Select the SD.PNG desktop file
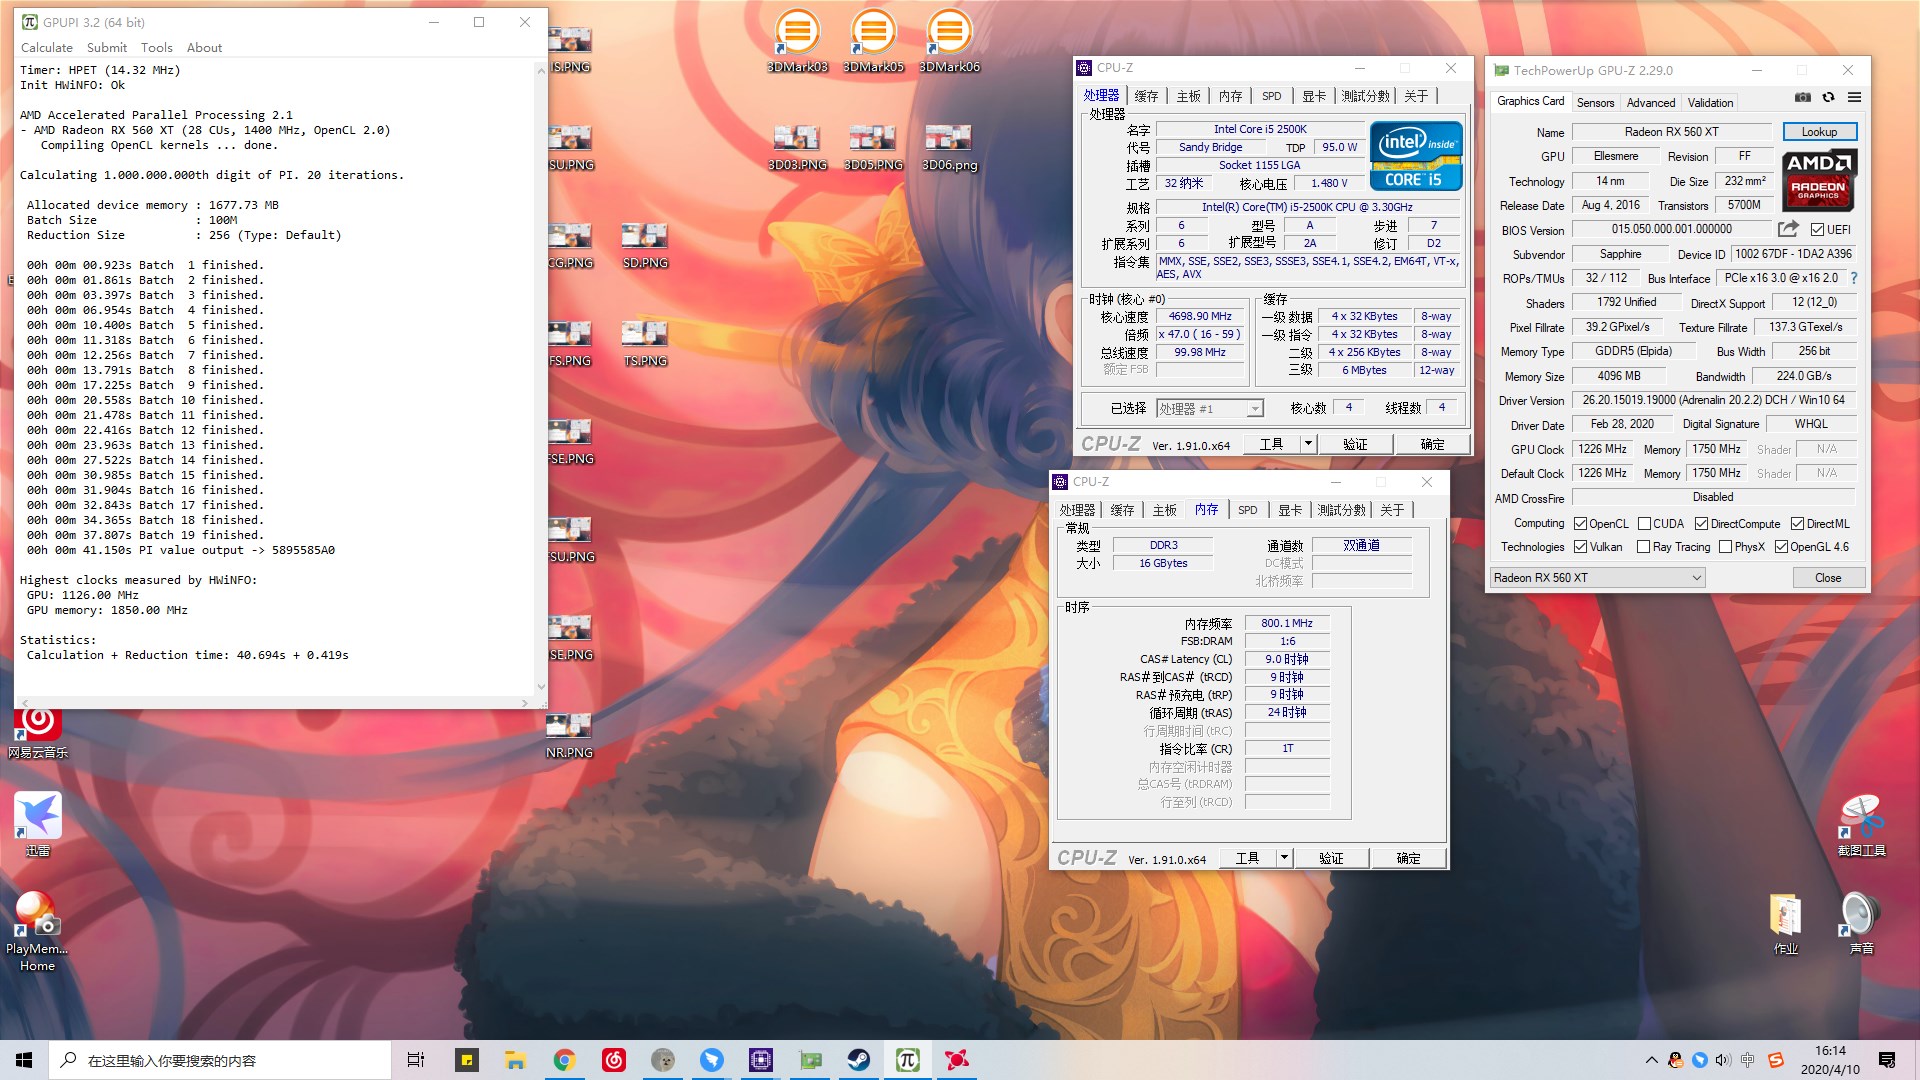 tap(645, 245)
